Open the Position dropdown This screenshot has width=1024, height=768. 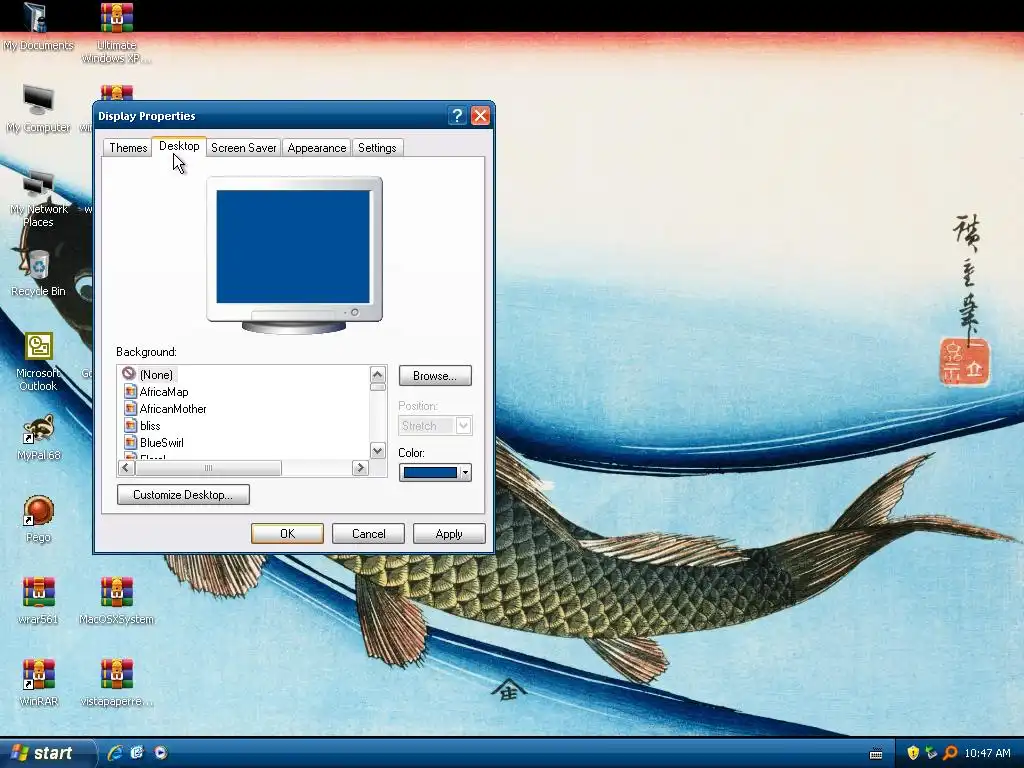click(x=435, y=426)
